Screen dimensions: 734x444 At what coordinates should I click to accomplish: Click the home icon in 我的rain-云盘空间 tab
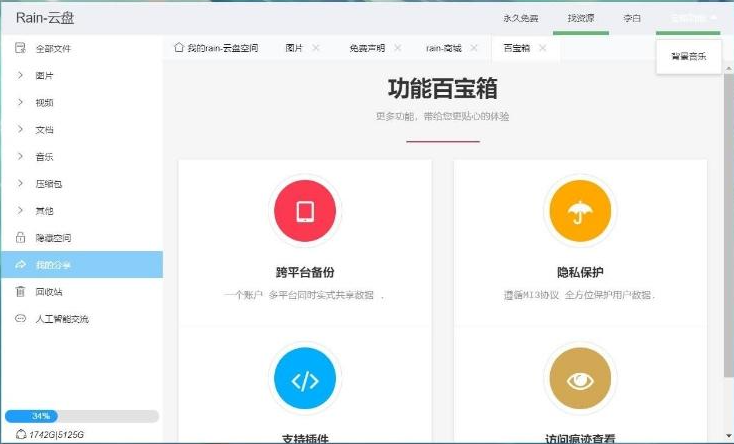click(x=178, y=47)
